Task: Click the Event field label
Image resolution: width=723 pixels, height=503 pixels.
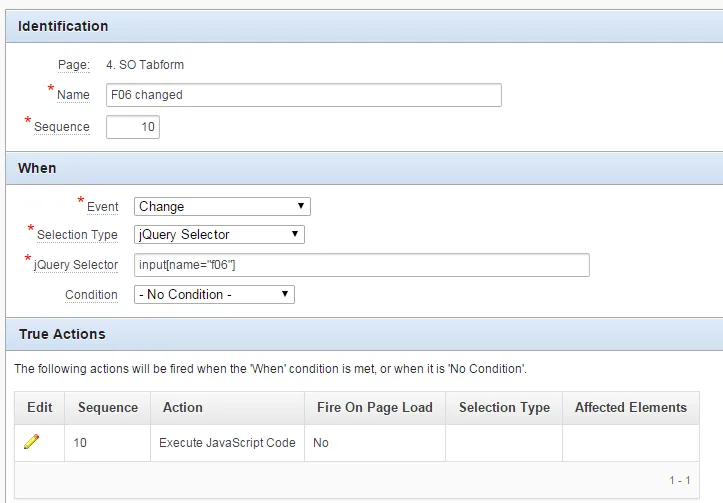Action: coord(102,207)
